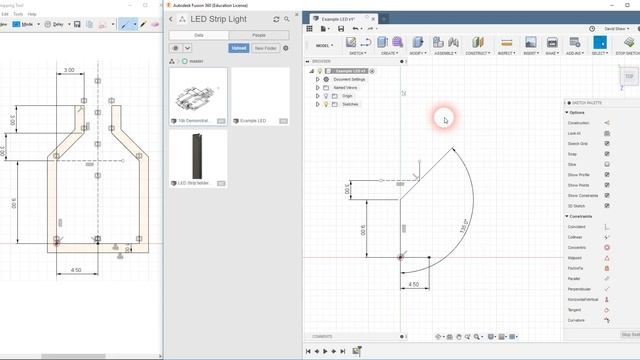This screenshot has width=640, height=360.
Task: Expand the Named Views tree node
Action: click(x=318, y=88)
